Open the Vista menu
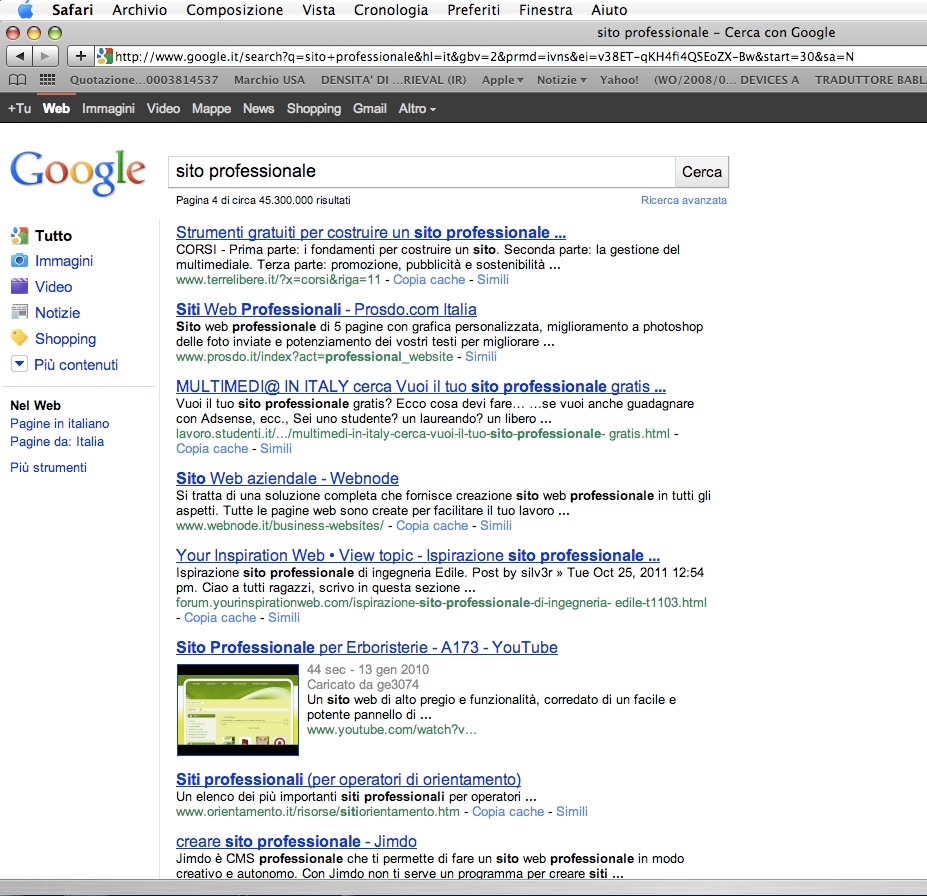 pyautogui.click(x=319, y=9)
